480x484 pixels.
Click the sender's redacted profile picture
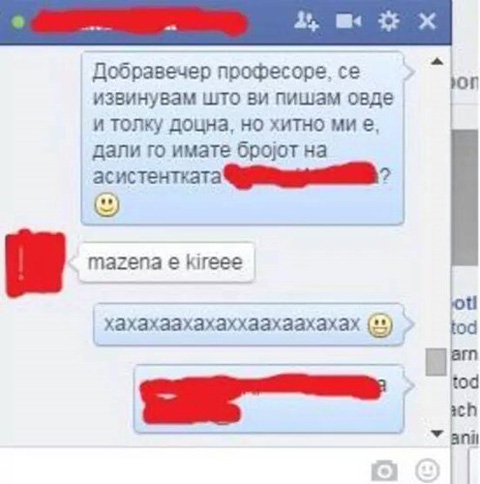pyautogui.click(x=35, y=263)
